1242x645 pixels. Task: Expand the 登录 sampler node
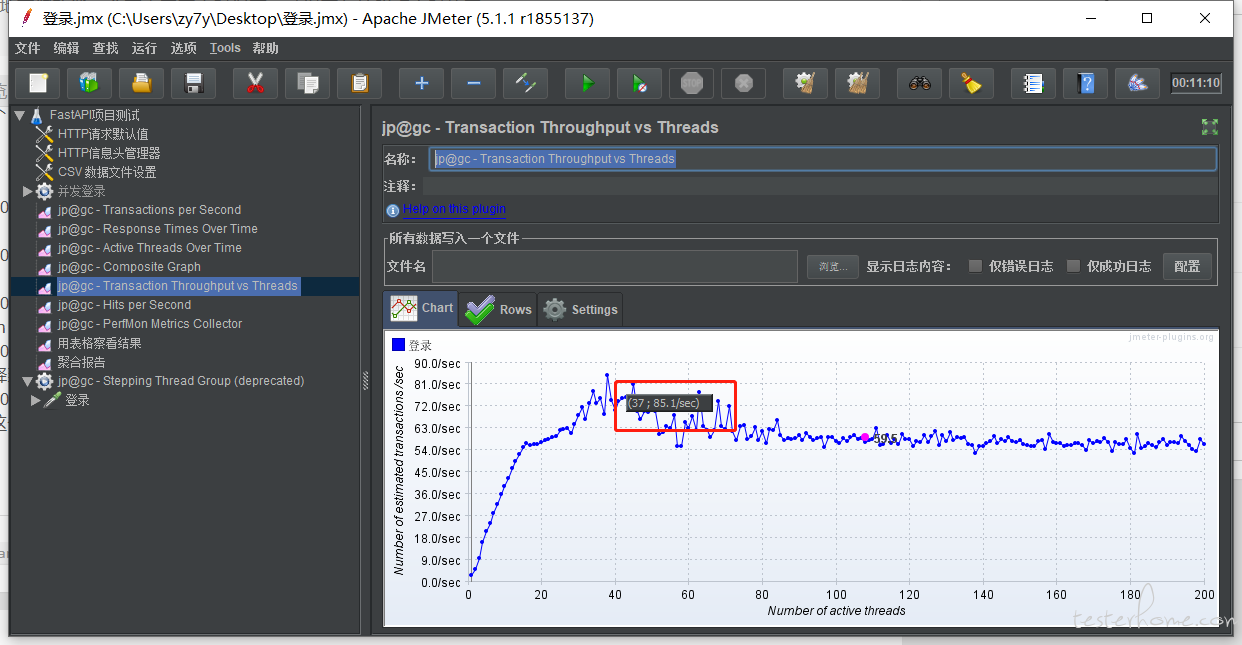(x=36, y=400)
